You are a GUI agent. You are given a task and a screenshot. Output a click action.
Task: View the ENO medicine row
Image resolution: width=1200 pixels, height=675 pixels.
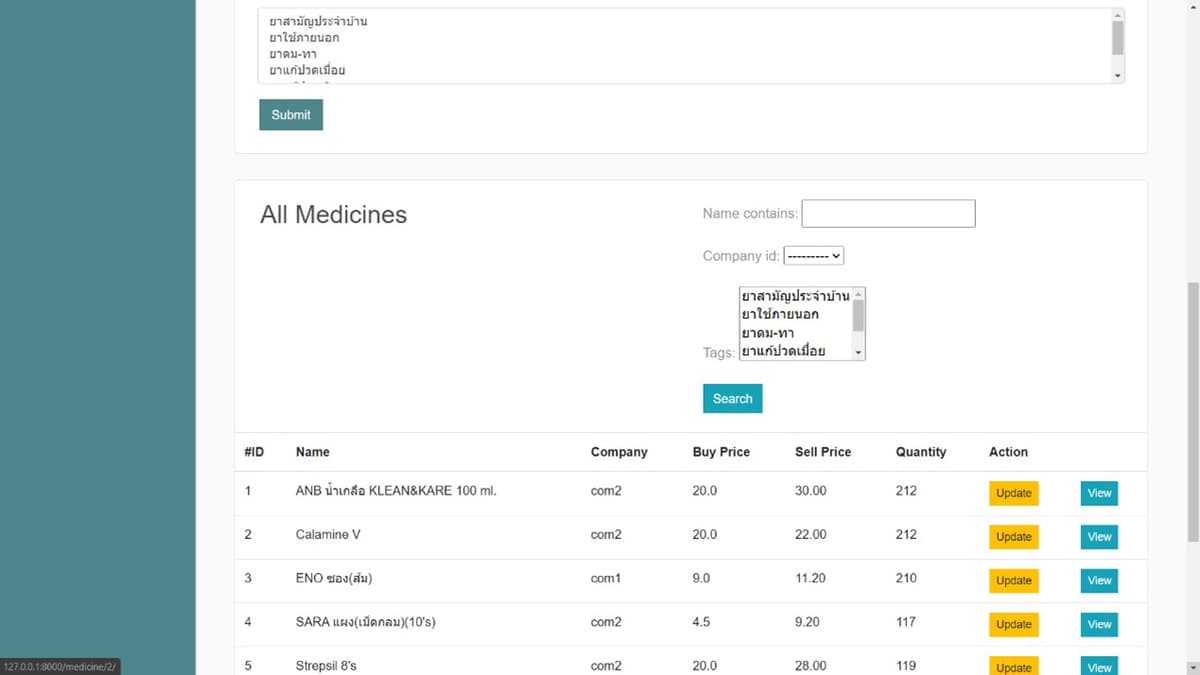point(1099,580)
